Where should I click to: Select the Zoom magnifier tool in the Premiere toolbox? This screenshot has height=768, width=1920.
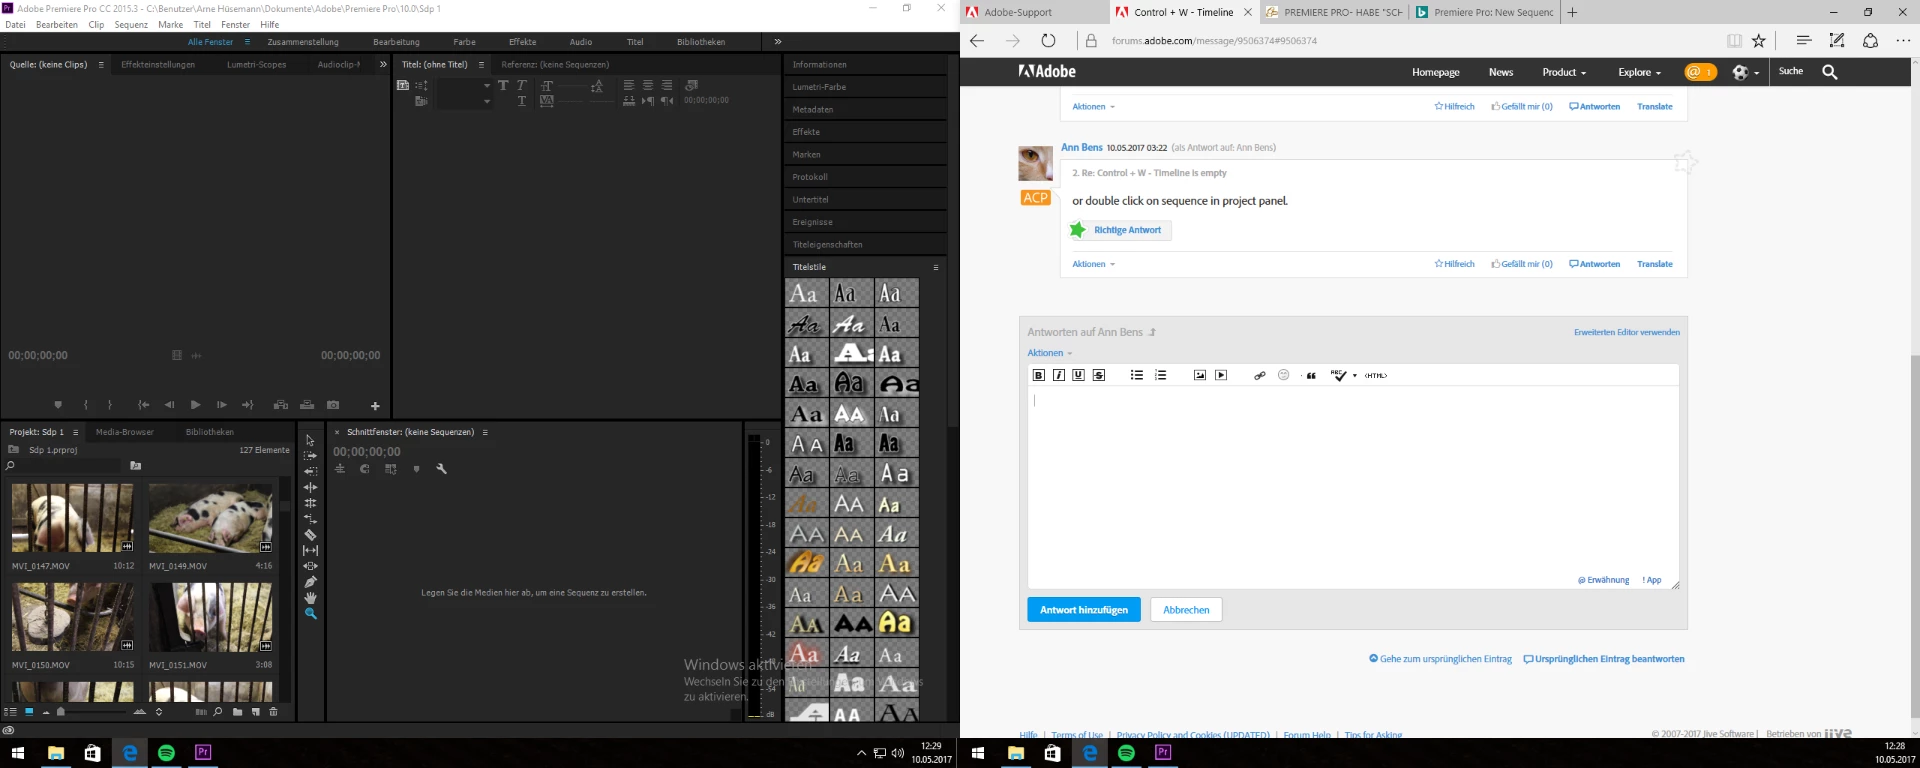click(x=311, y=614)
